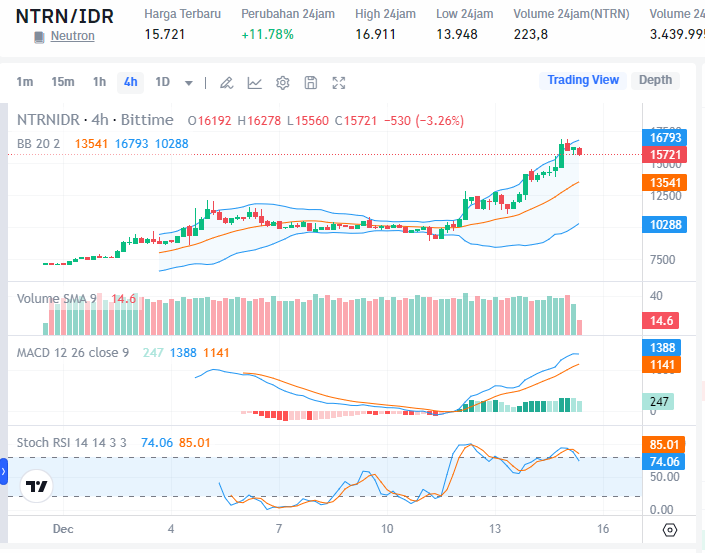Switch to the 1h timeframe
The width and height of the screenshot is (705, 553).
pyautogui.click(x=99, y=82)
